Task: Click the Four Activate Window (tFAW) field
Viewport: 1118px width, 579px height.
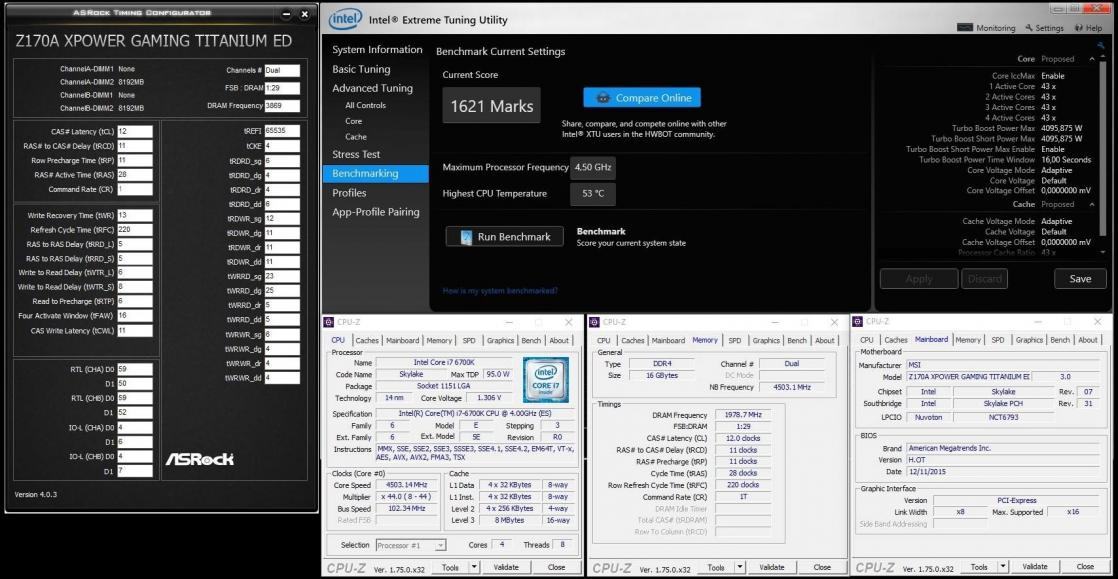Action: (135, 316)
